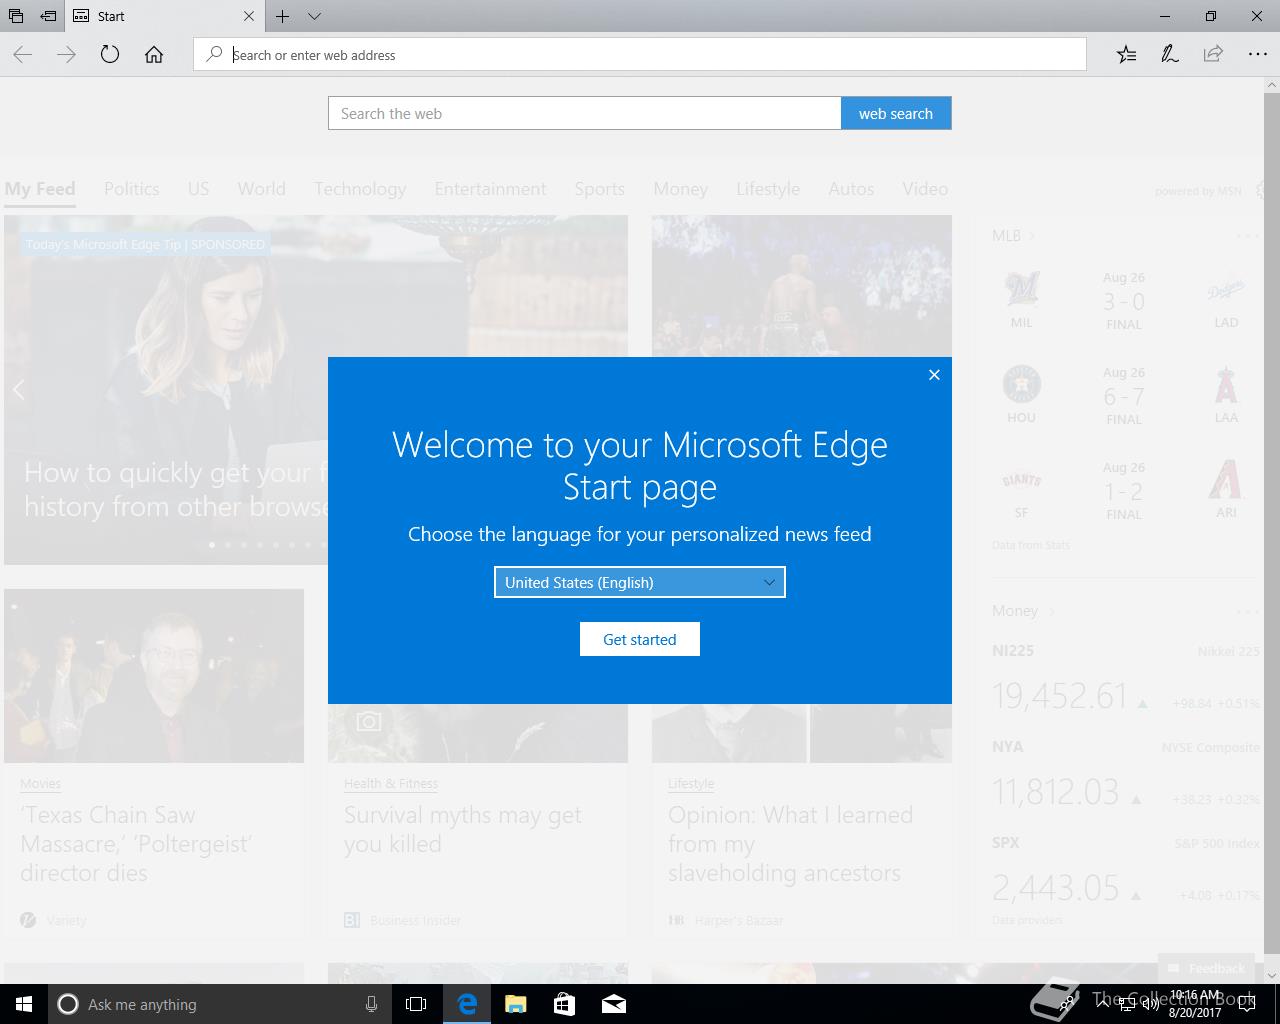Viewport: 1280px width, 1024px height.
Task: Click the Edge taskbar icon
Action: pyautogui.click(x=467, y=1004)
